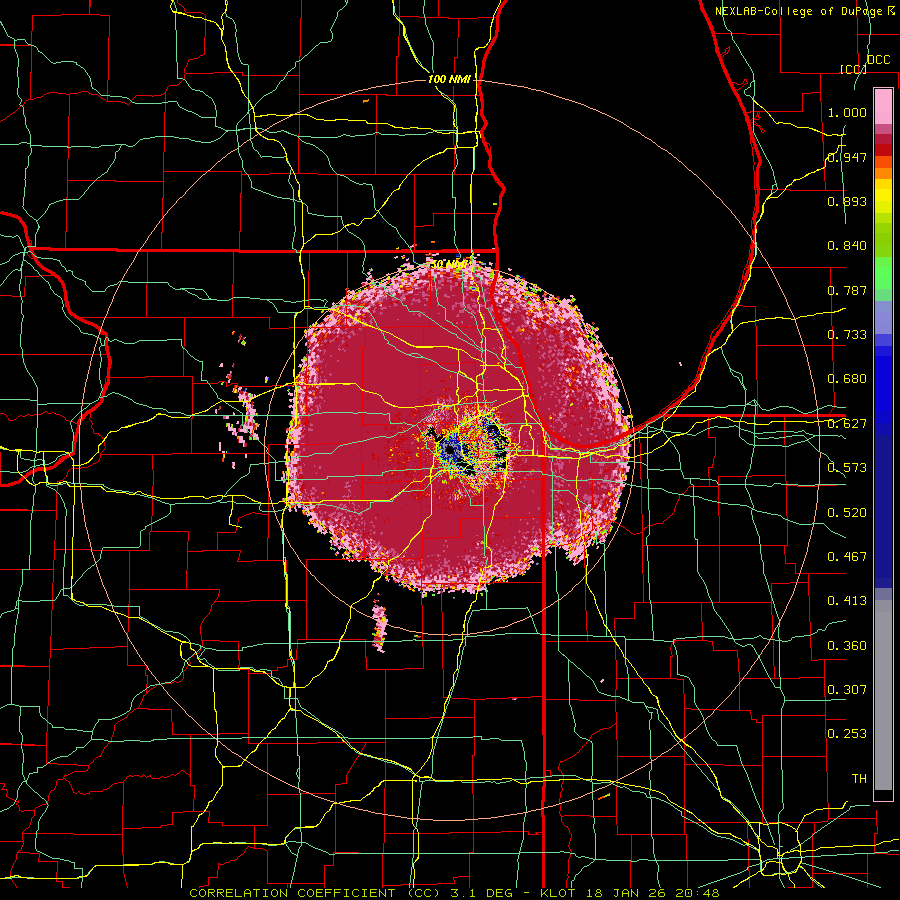Click the 0.413 legend value
900x900 pixels.
click(x=847, y=601)
